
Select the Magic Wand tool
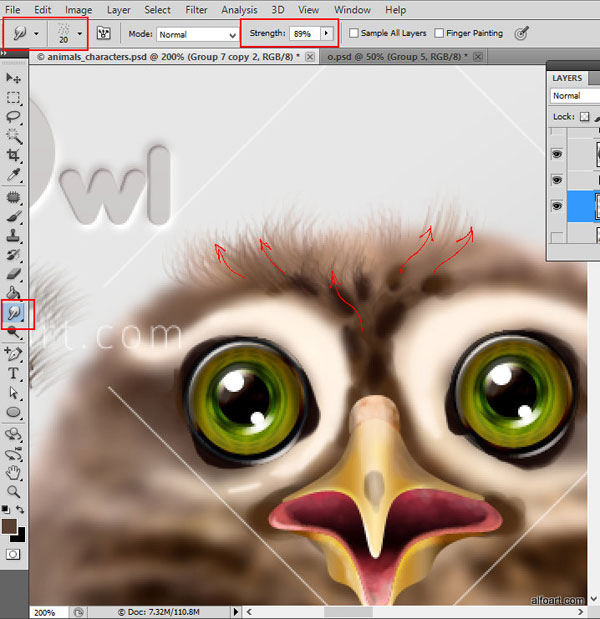click(13, 136)
